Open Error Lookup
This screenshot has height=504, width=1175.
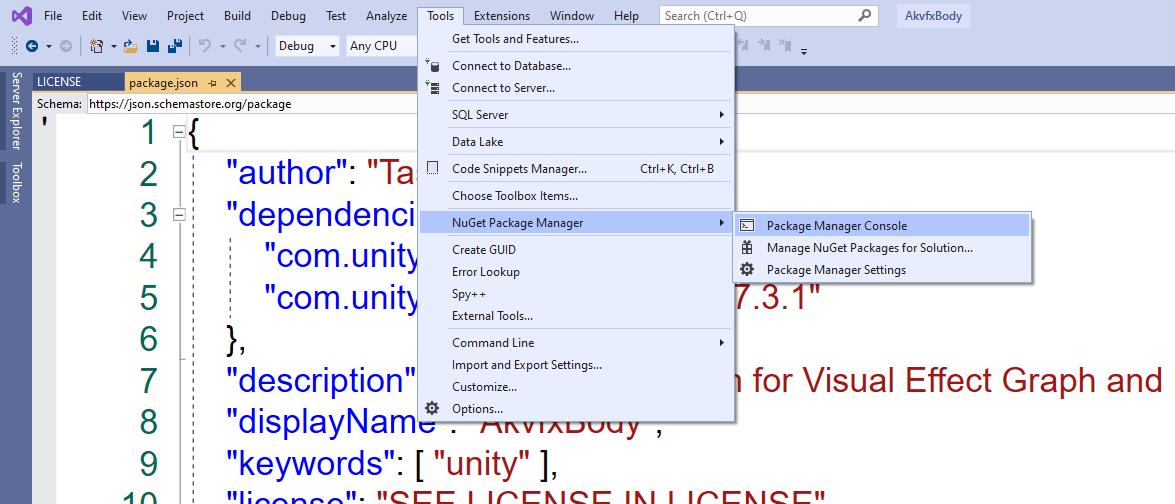coord(576,271)
